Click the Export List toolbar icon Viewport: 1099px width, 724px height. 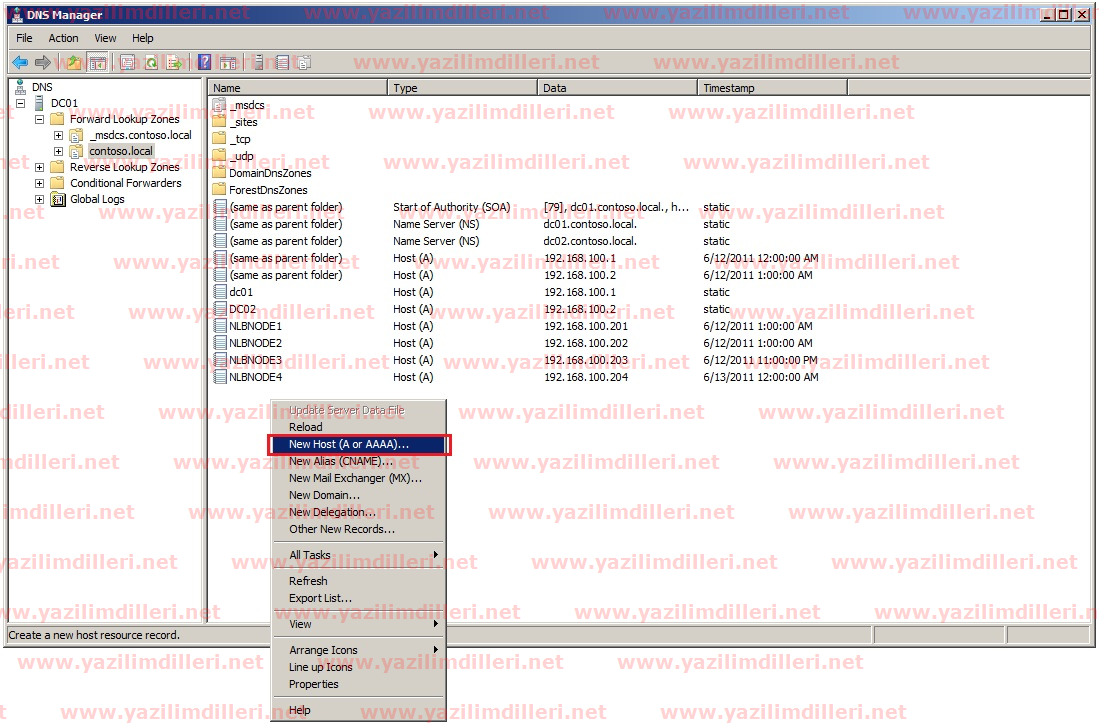[174, 62]
